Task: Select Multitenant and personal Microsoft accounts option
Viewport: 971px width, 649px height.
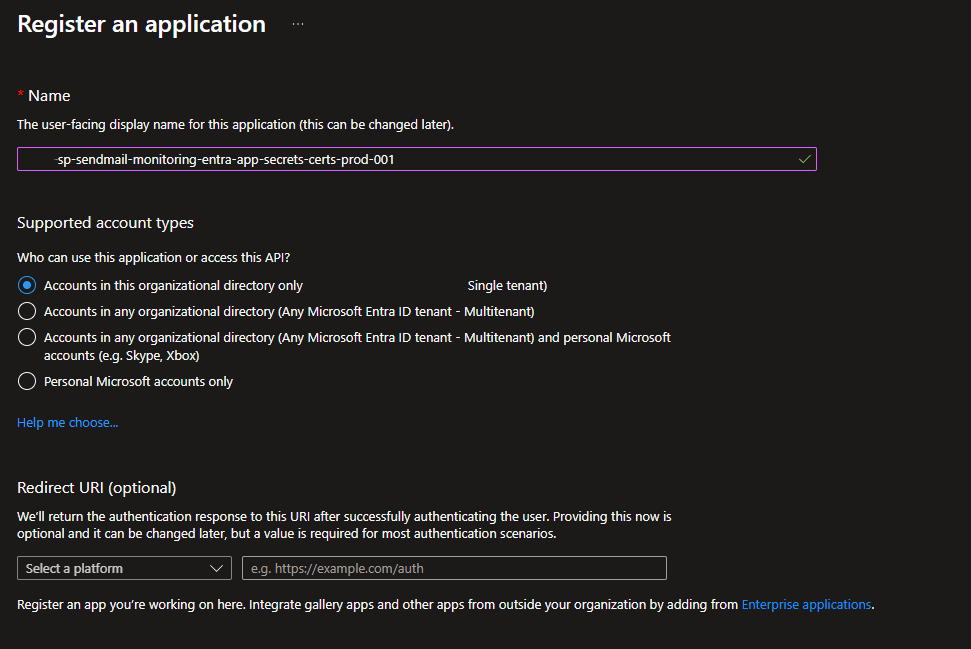Action: point(27,337)
